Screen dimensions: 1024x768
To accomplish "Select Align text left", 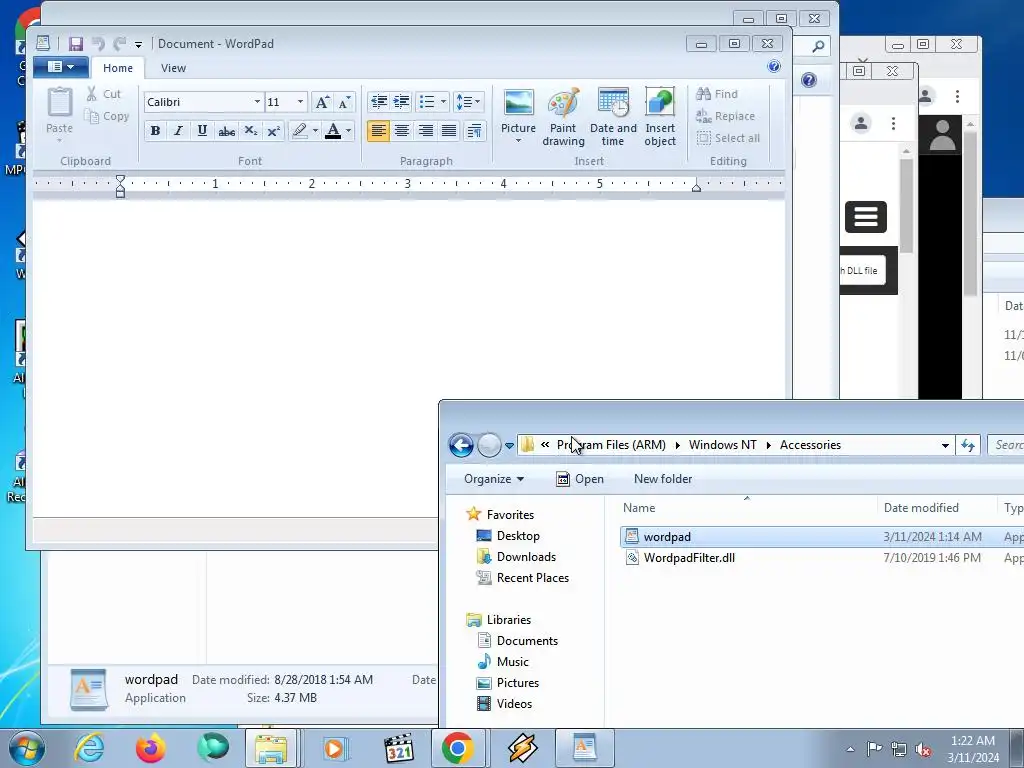I will click(x=378, y=131).
